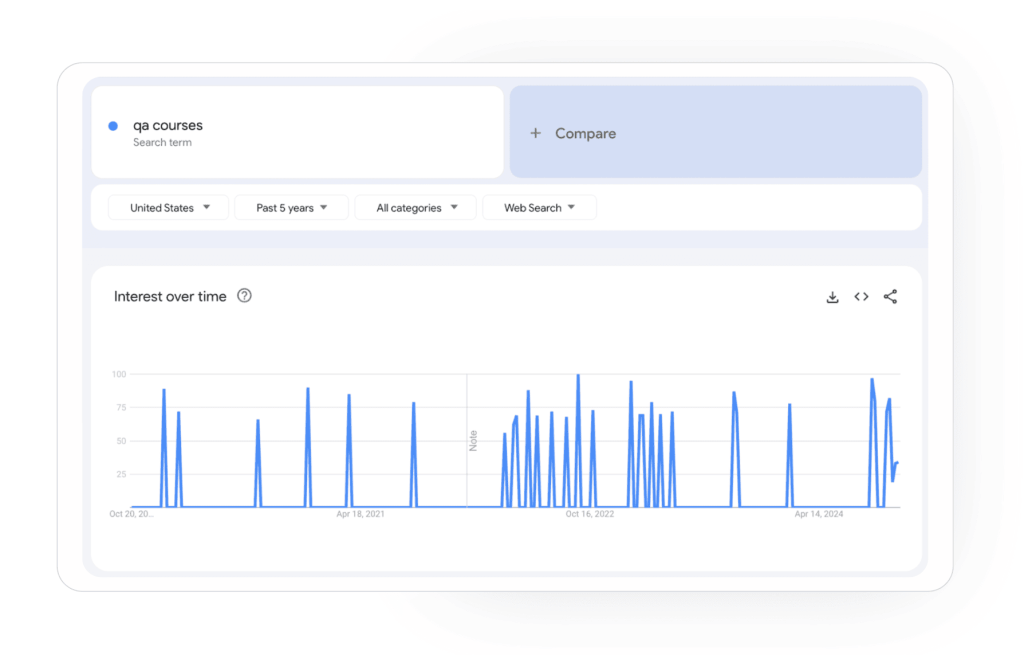1024x655 pixels.
Task: Click the vertical Note marker on the chart
Action: click(x=473, y=440)
